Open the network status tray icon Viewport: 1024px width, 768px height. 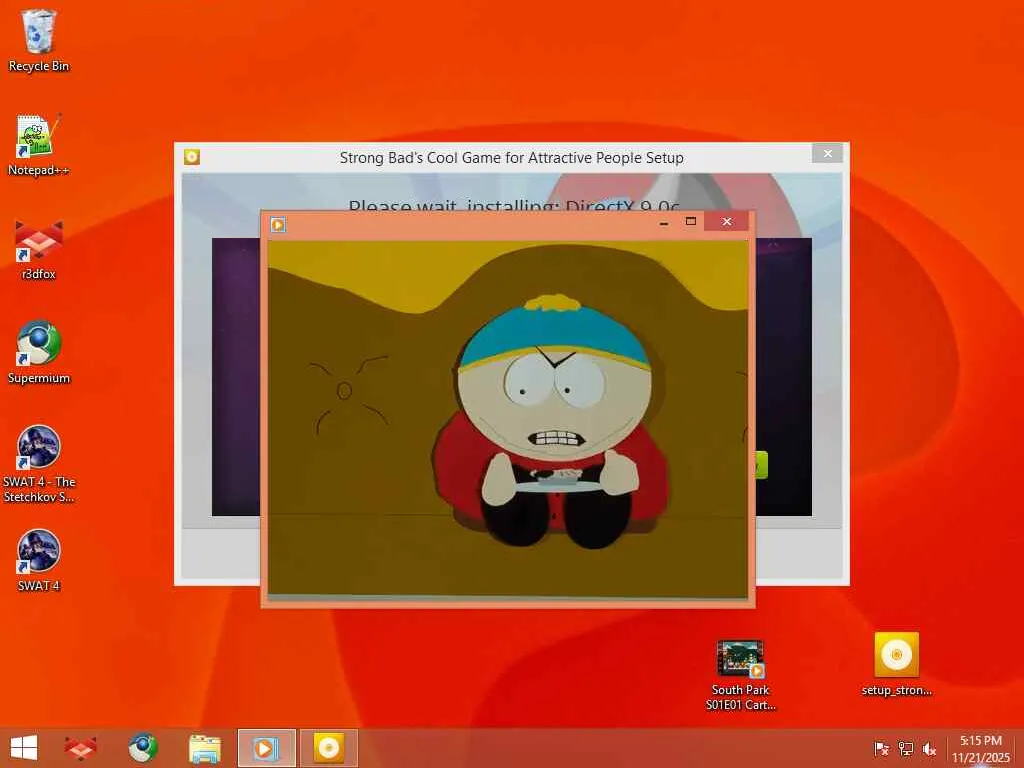point(905,748)
